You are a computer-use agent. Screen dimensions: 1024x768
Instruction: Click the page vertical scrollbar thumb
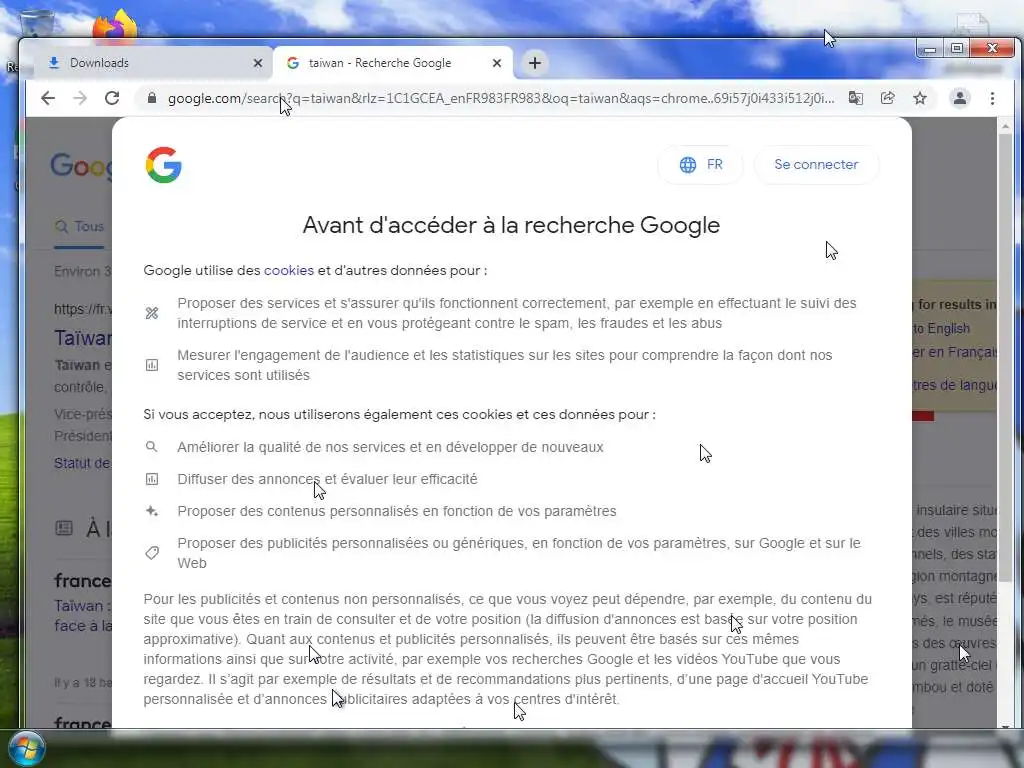(1005, 357)
